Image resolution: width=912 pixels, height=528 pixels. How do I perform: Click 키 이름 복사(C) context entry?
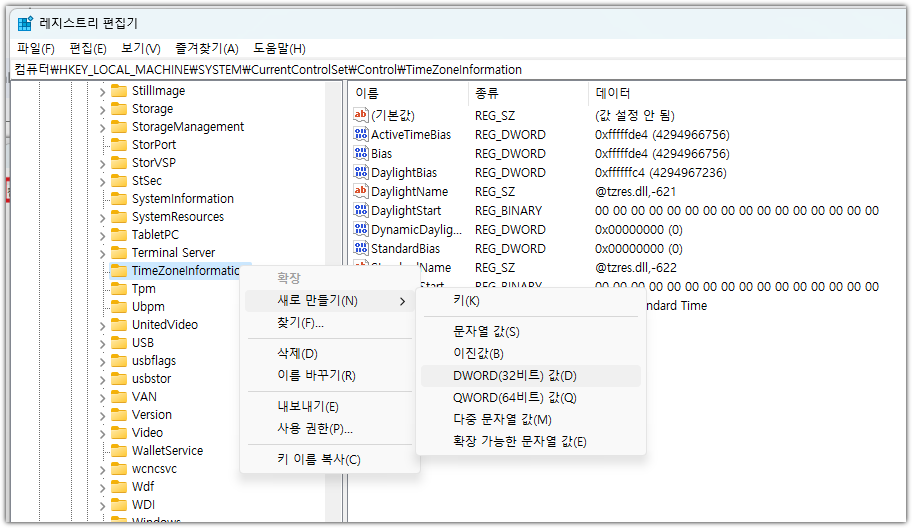[318, 459]
